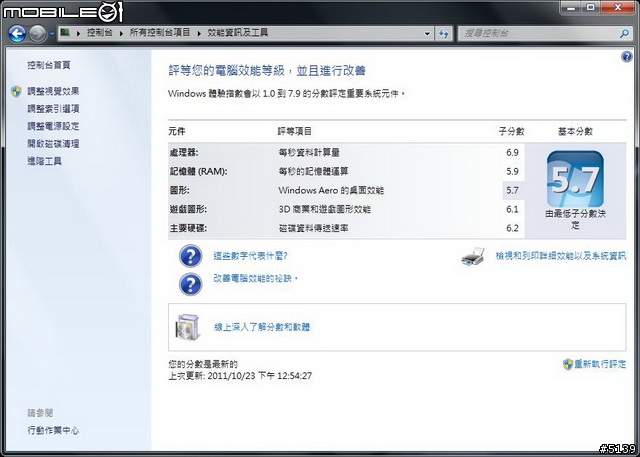
Task: Minimize the window
Action: [571, 7]
